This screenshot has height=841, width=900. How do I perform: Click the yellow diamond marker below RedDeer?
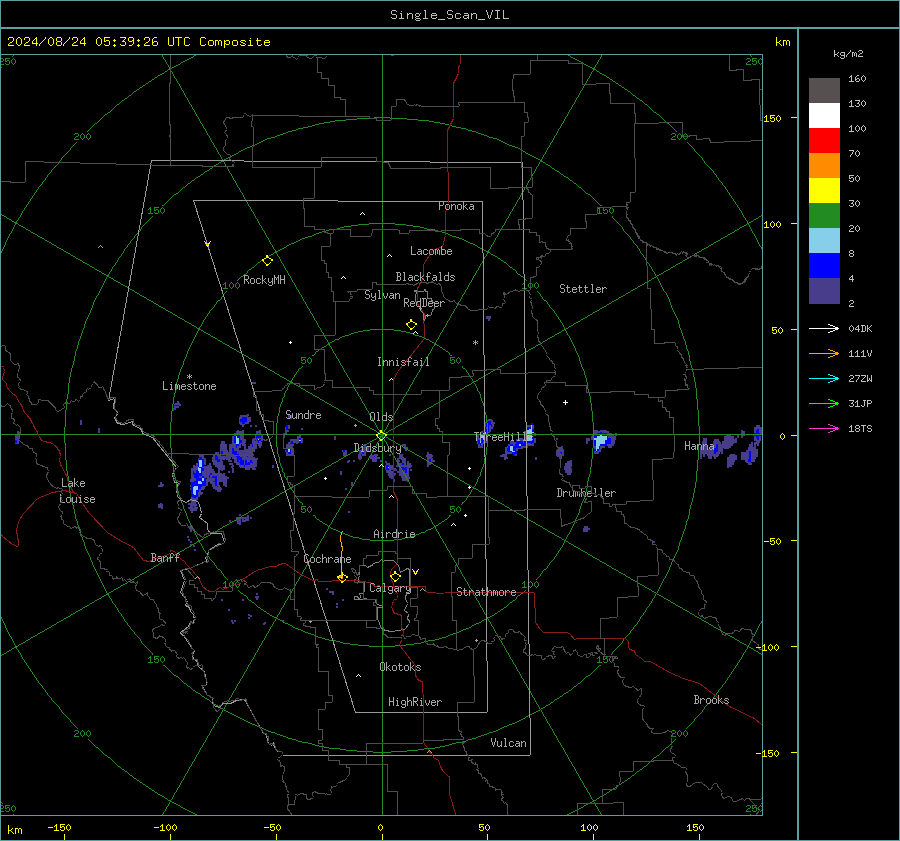tap(411, 324)
